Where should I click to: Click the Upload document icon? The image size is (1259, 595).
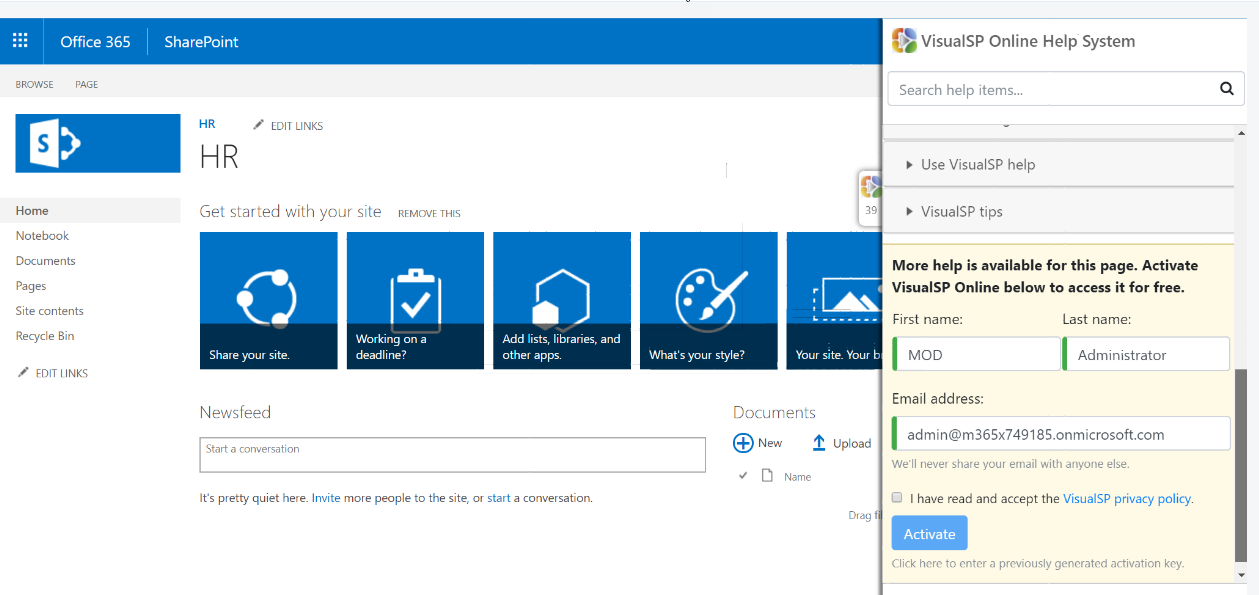click(819, 442)
